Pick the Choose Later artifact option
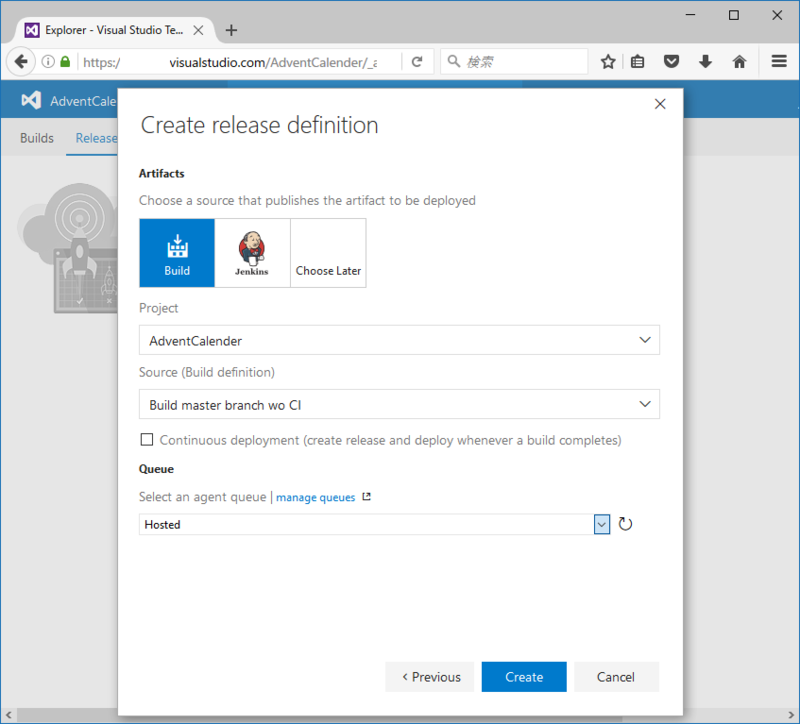The height and width of the screenshot is (724, 800). click(328, 253)
